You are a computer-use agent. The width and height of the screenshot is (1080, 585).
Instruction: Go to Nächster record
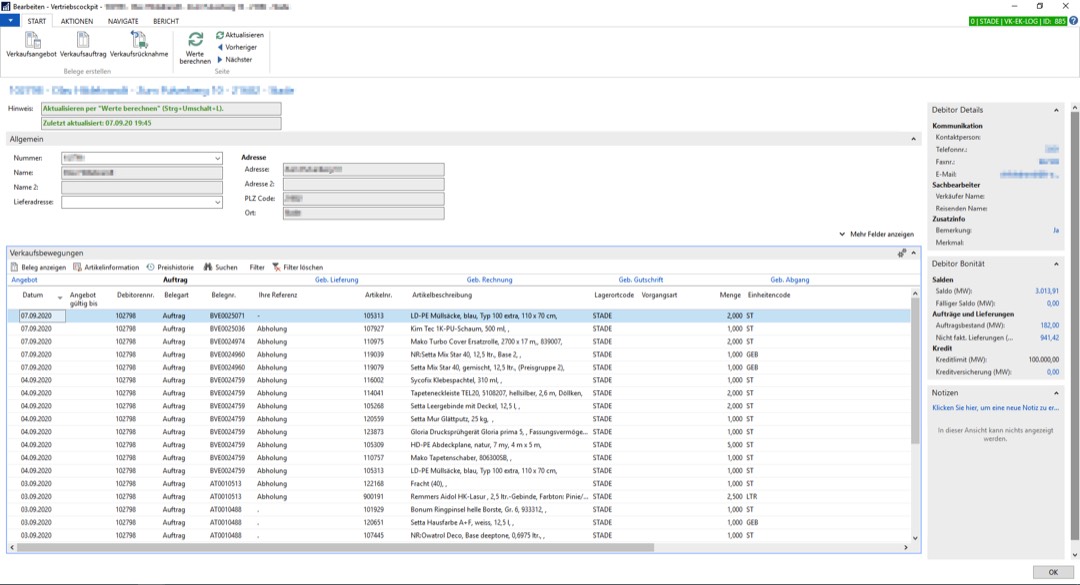point(234,59)
